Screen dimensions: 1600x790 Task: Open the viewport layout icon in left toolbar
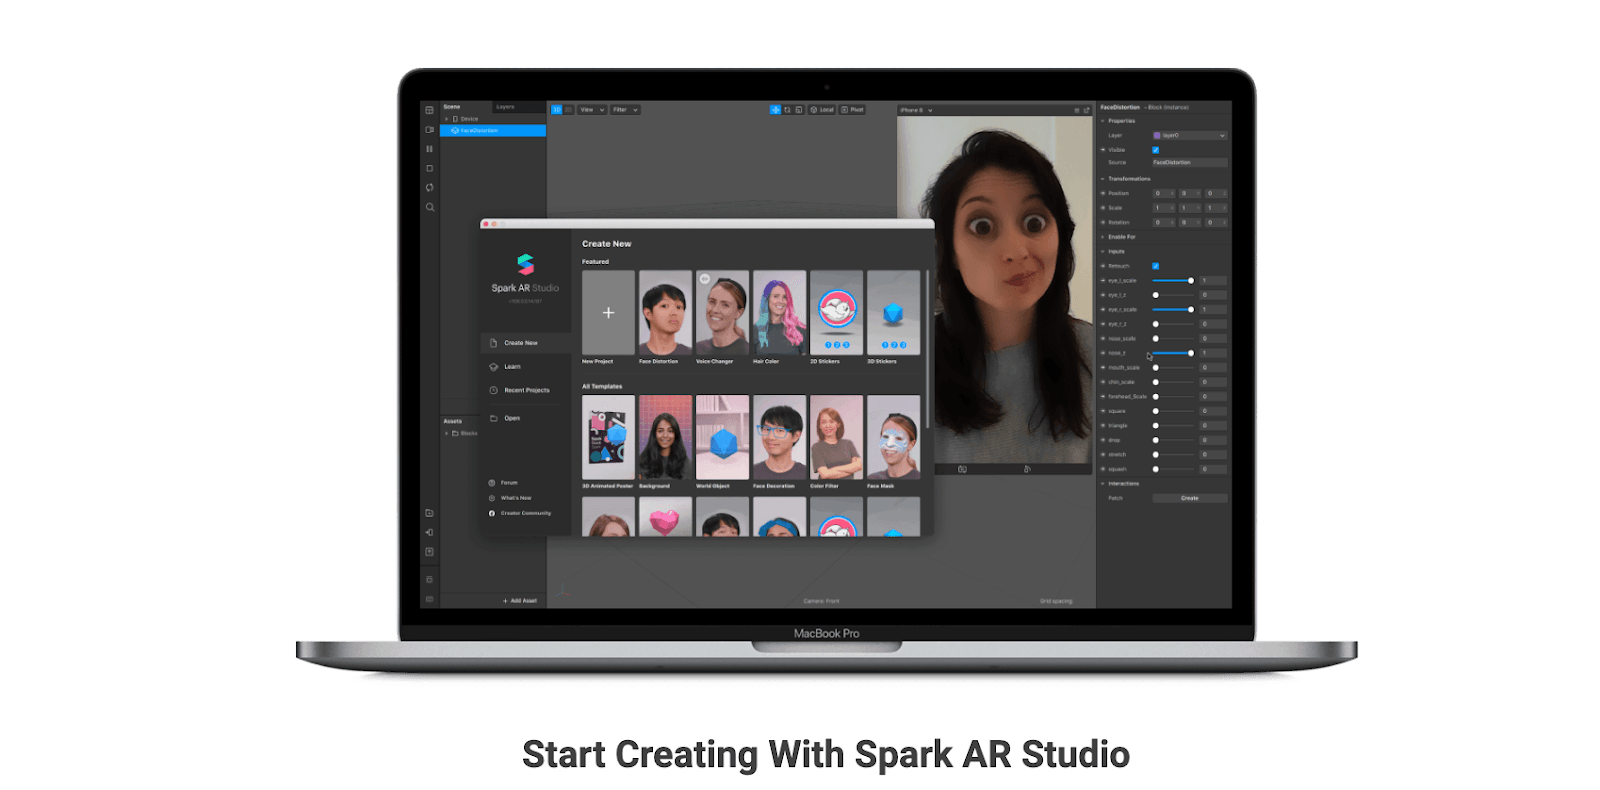click(x=429, y=110)
